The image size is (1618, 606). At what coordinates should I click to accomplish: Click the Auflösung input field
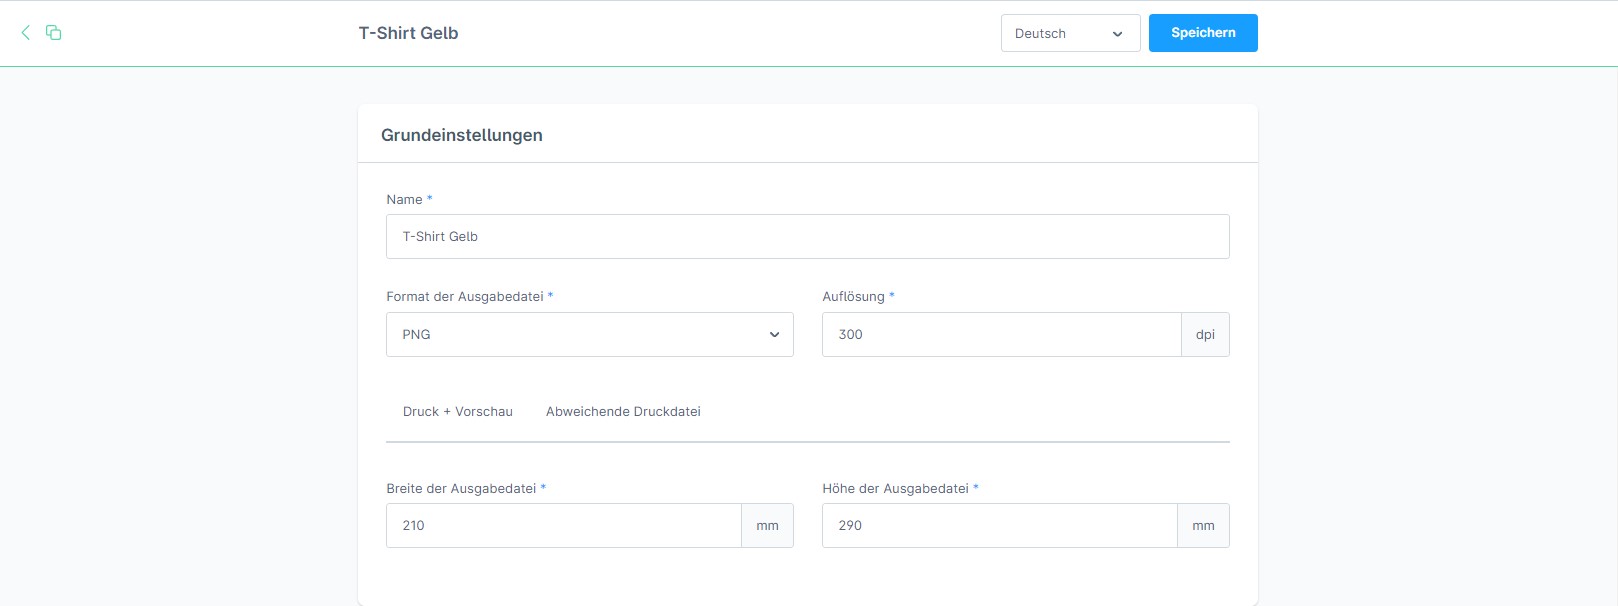click(x=1001, y=335)
